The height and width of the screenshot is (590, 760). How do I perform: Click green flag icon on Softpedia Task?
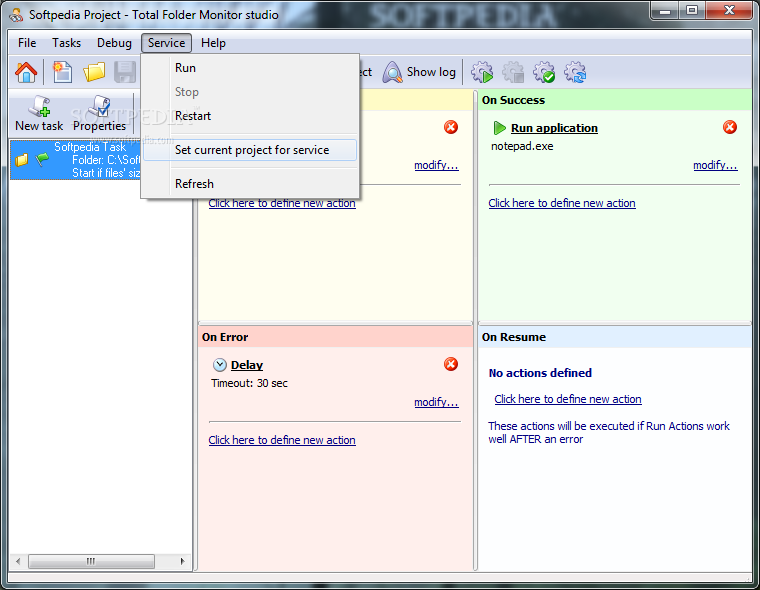point(43,159)
